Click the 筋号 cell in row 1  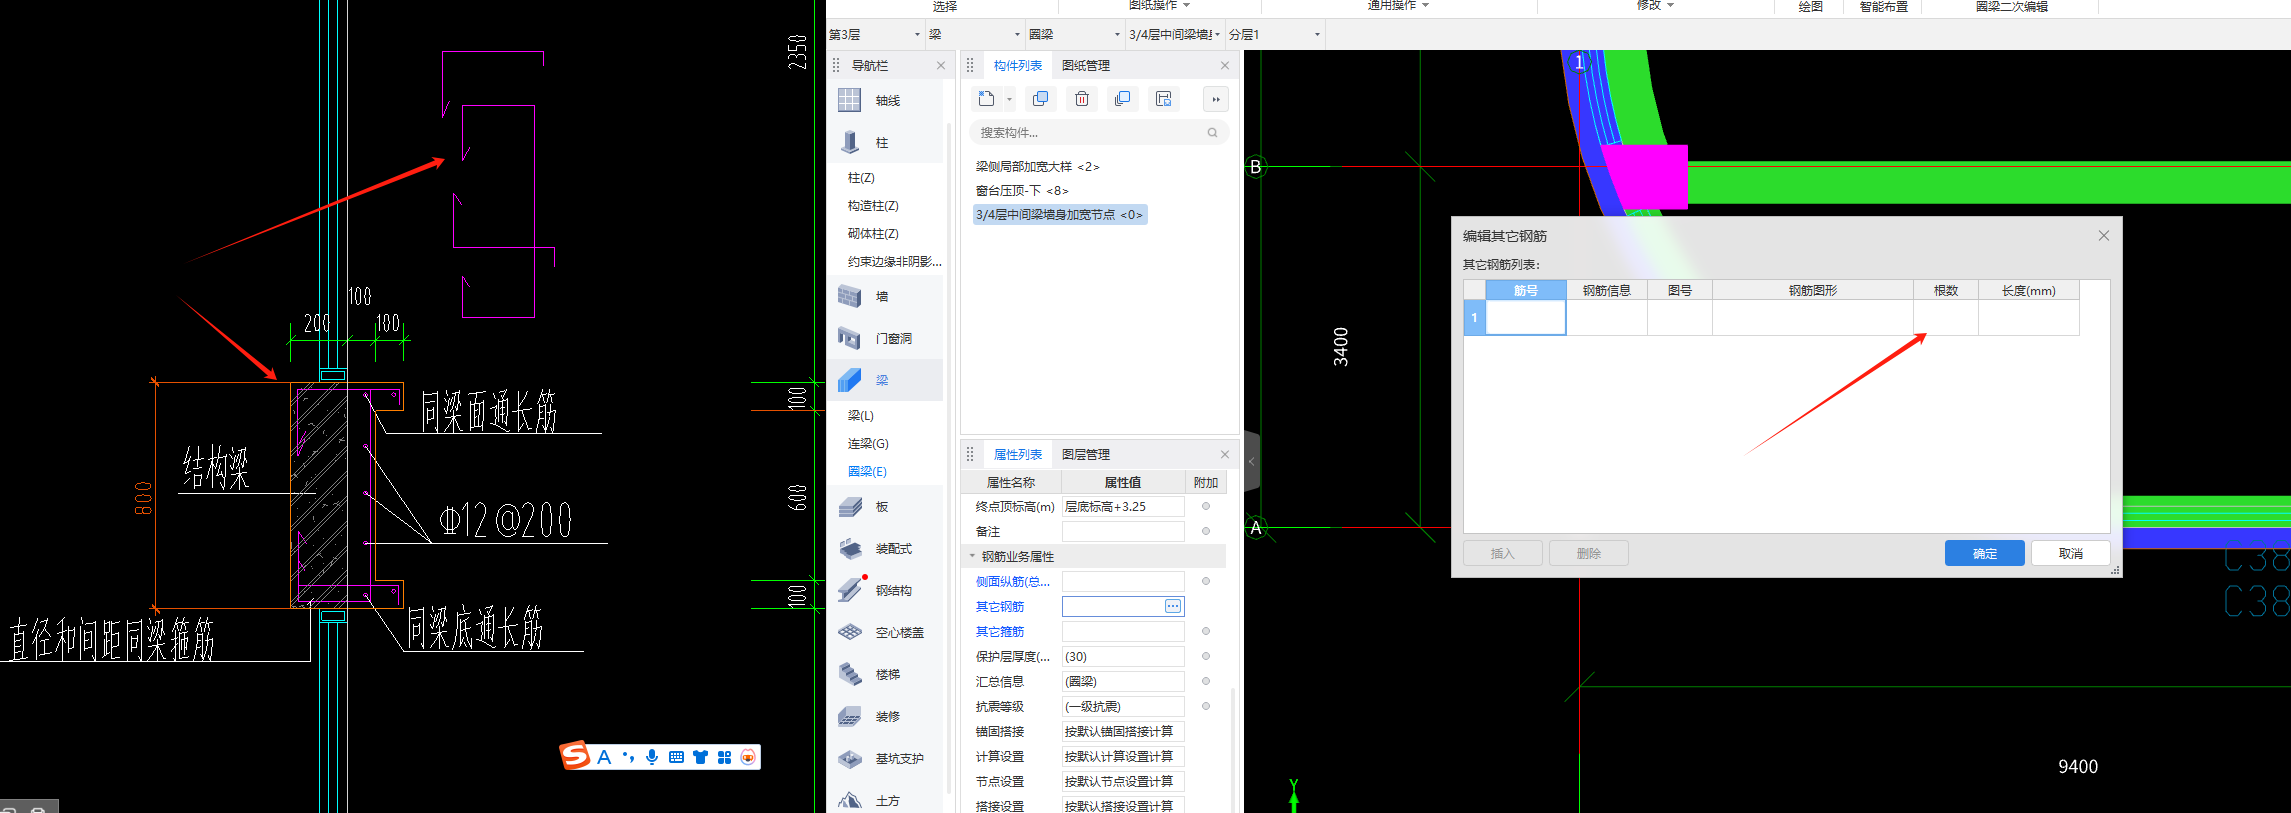(1526, 317)
